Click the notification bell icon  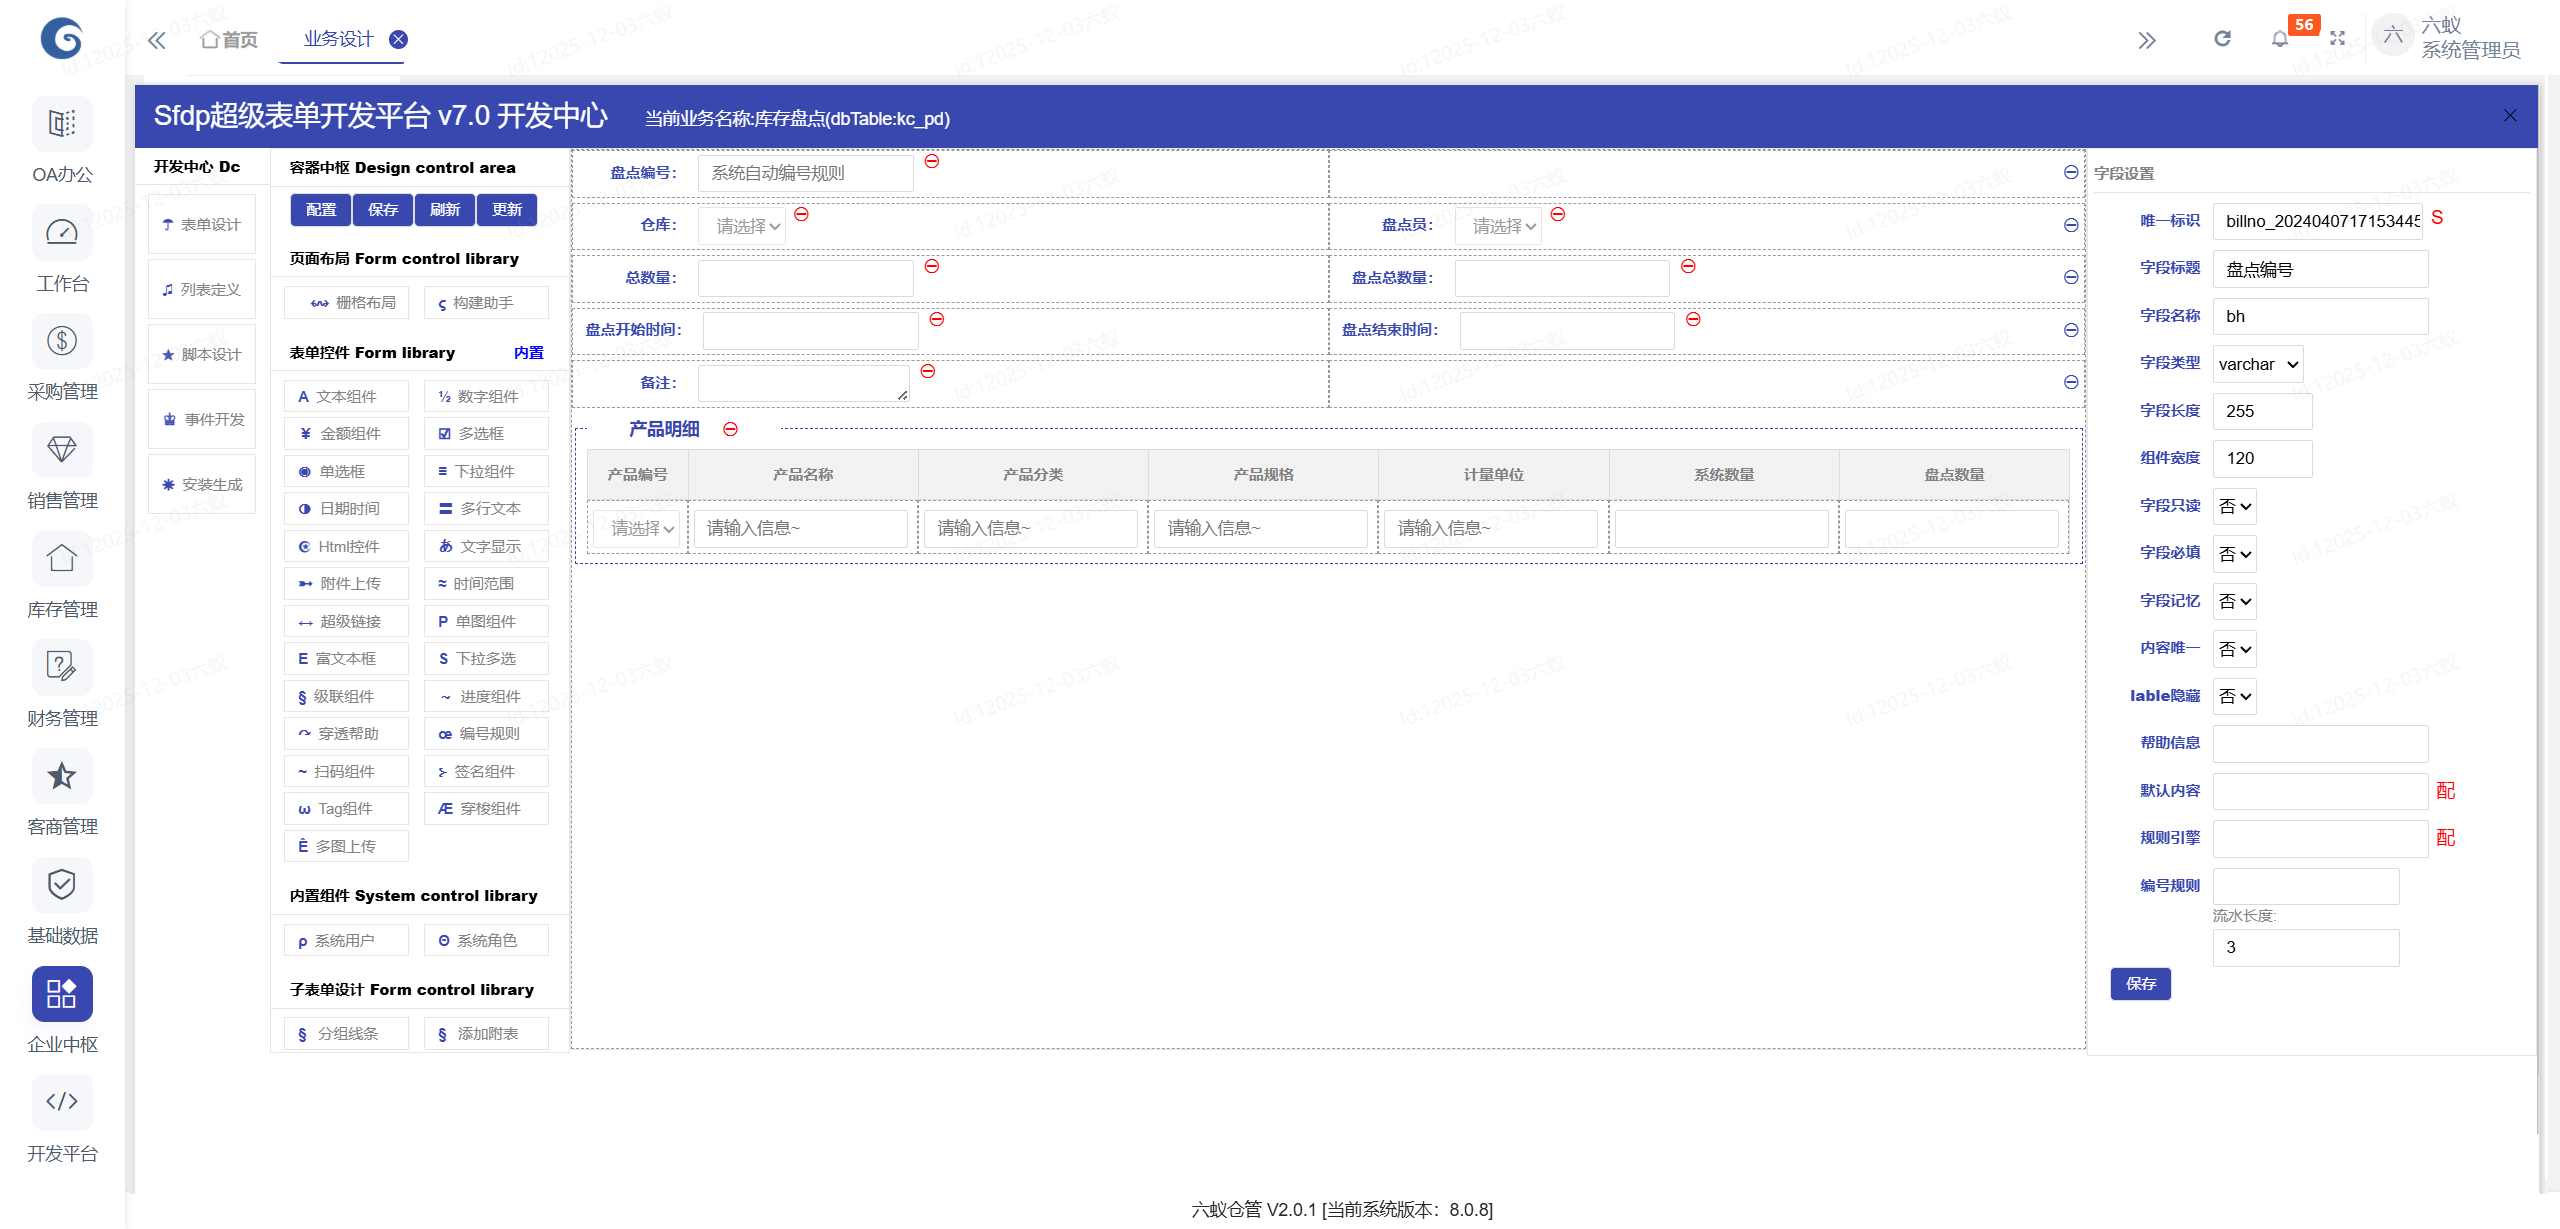[2279, 40]
